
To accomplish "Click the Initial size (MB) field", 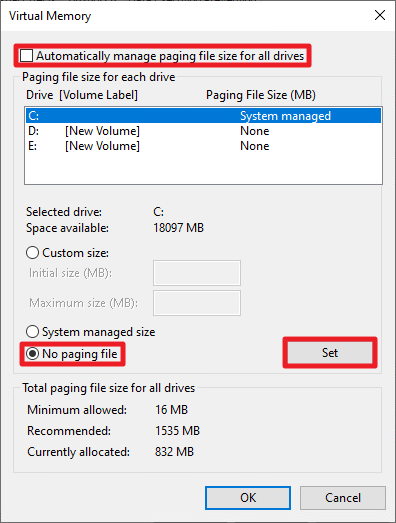I will click(x=197, y=273).
